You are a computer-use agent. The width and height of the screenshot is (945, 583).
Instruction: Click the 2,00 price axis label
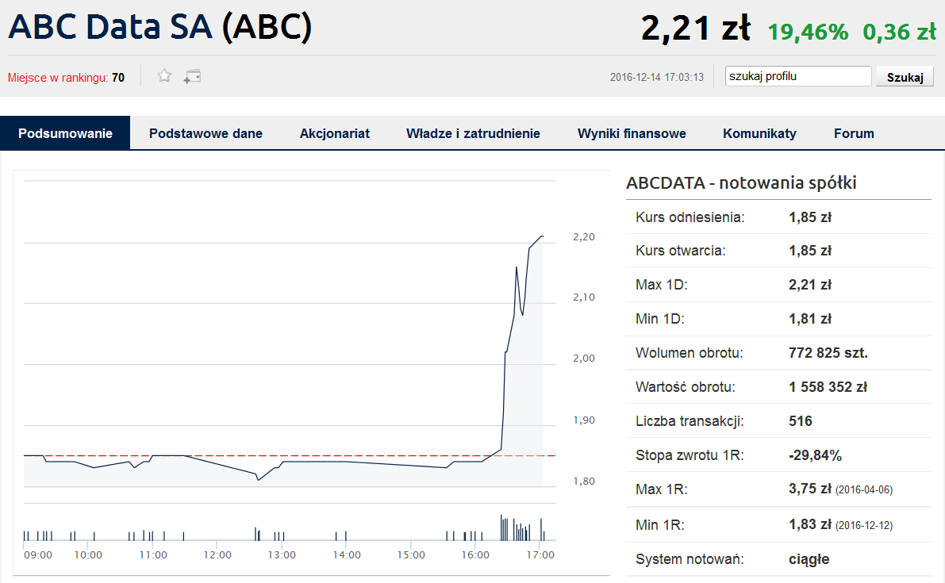pyautogui.click(x=584, y=358)
